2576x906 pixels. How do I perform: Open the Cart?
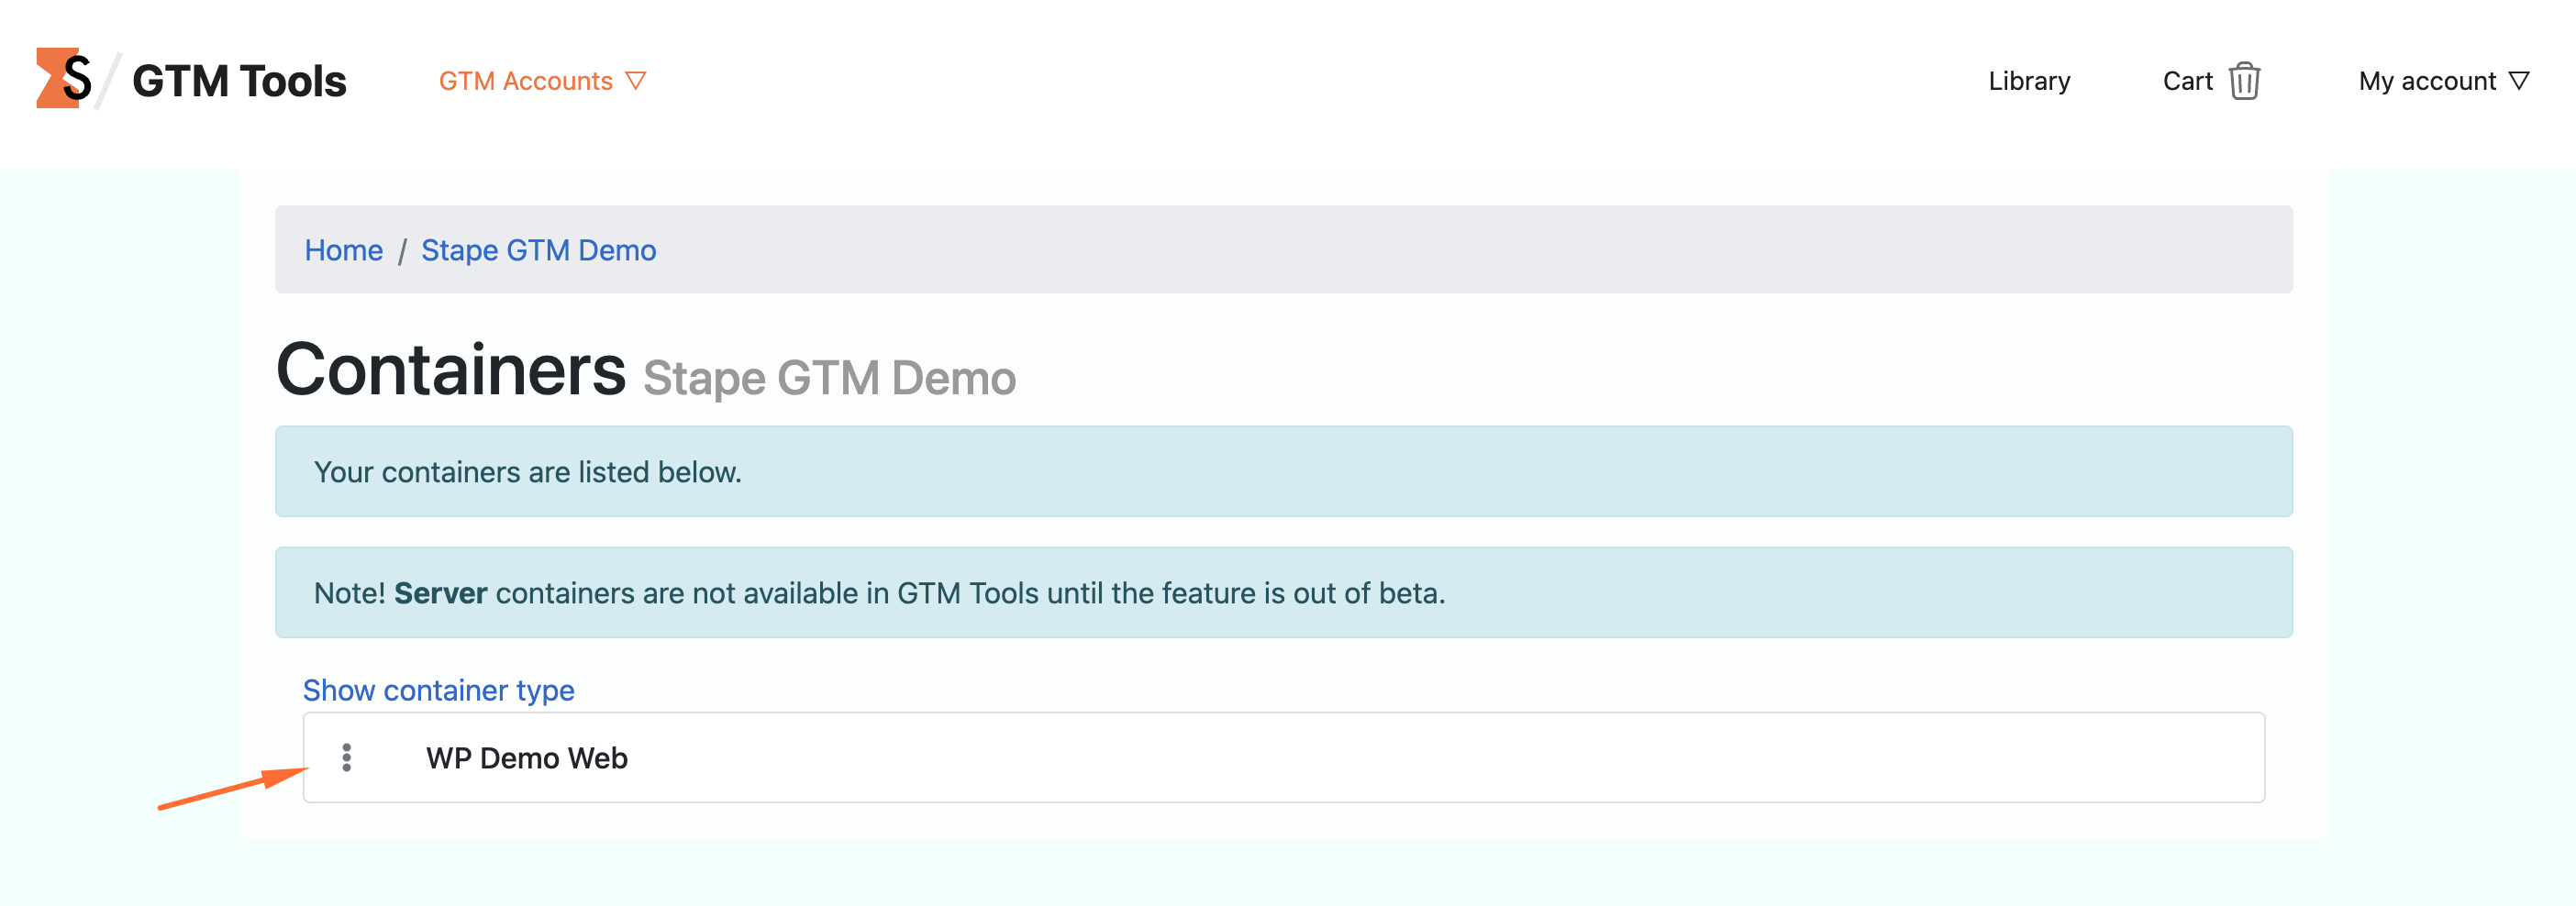click(x=2189, y=81)
